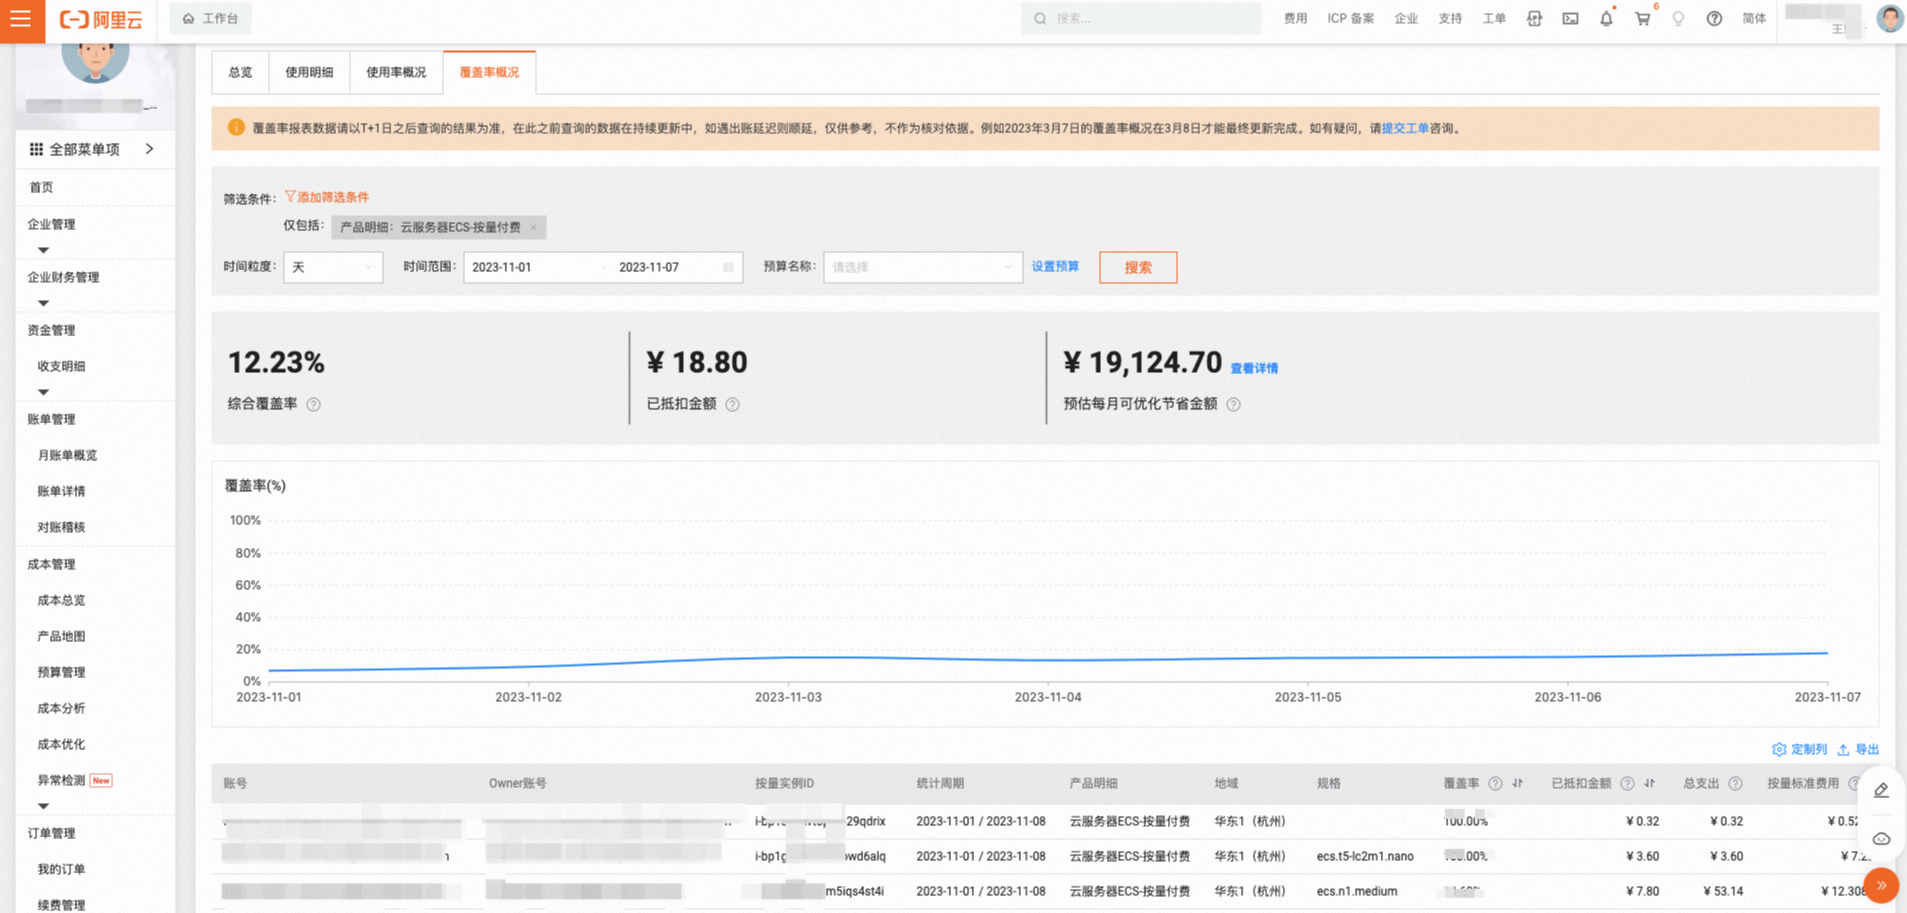Viewport: 1907px width, 913px height.
Task: Open the 费用 top menu
Action: point(1295,19)
